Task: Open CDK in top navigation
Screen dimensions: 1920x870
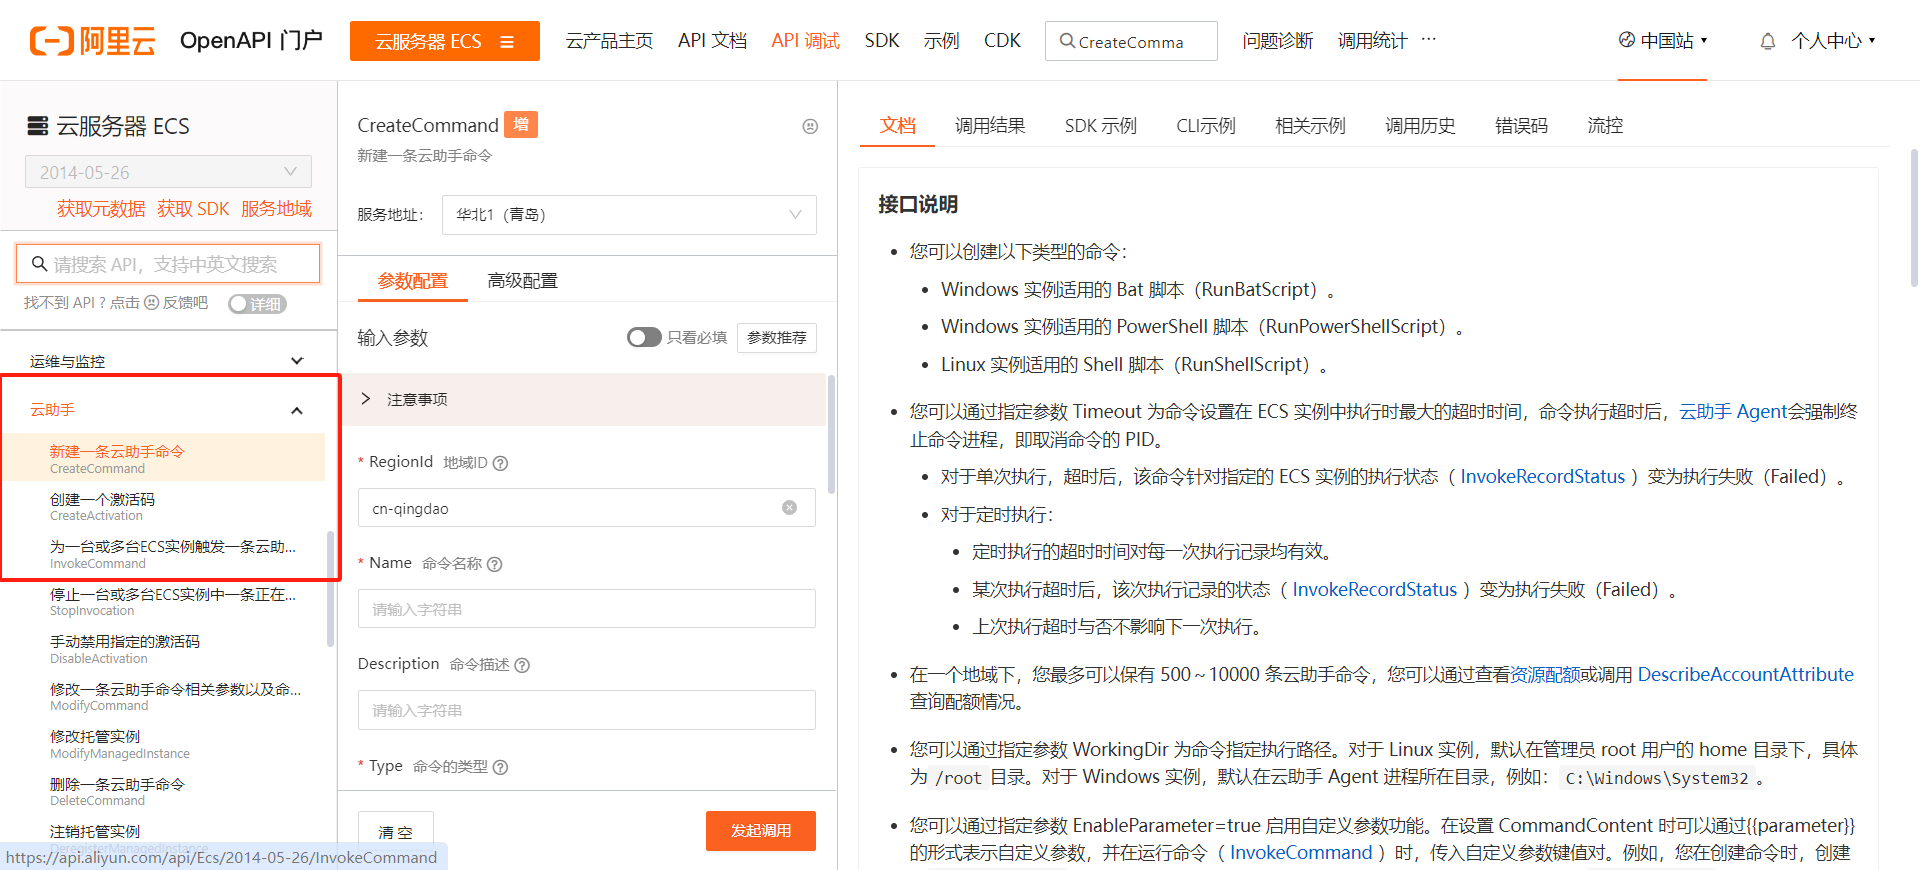Action: point(1002,41)
